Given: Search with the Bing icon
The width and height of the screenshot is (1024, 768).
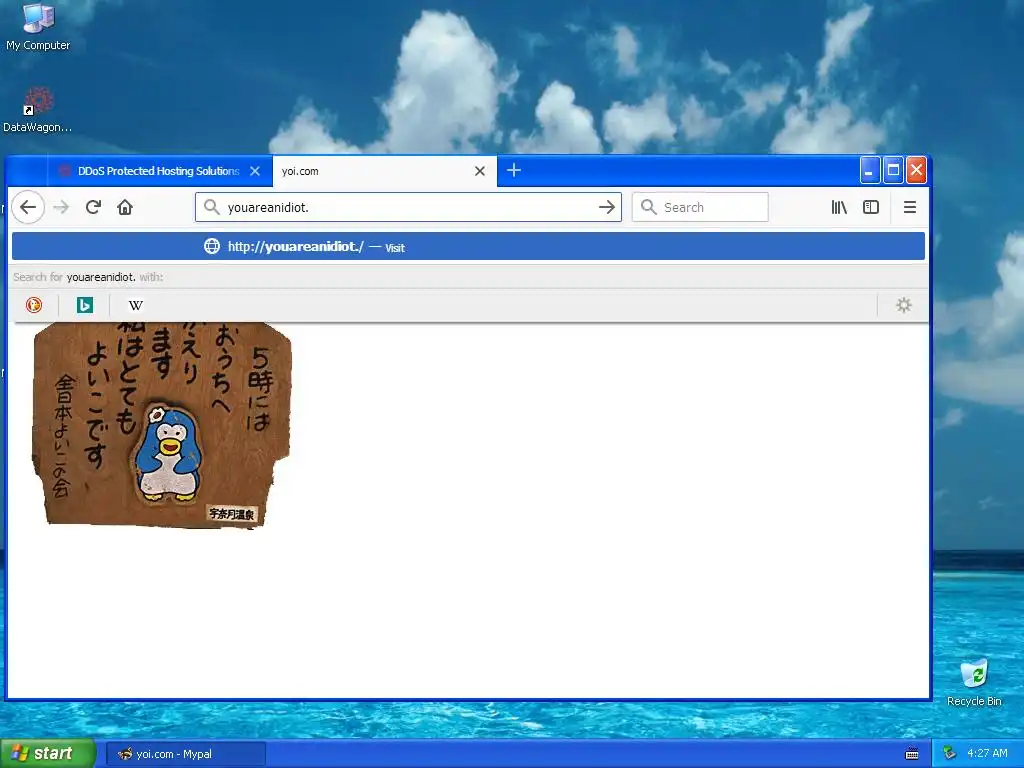Looking at the screenshot, I should click(85, 305).
